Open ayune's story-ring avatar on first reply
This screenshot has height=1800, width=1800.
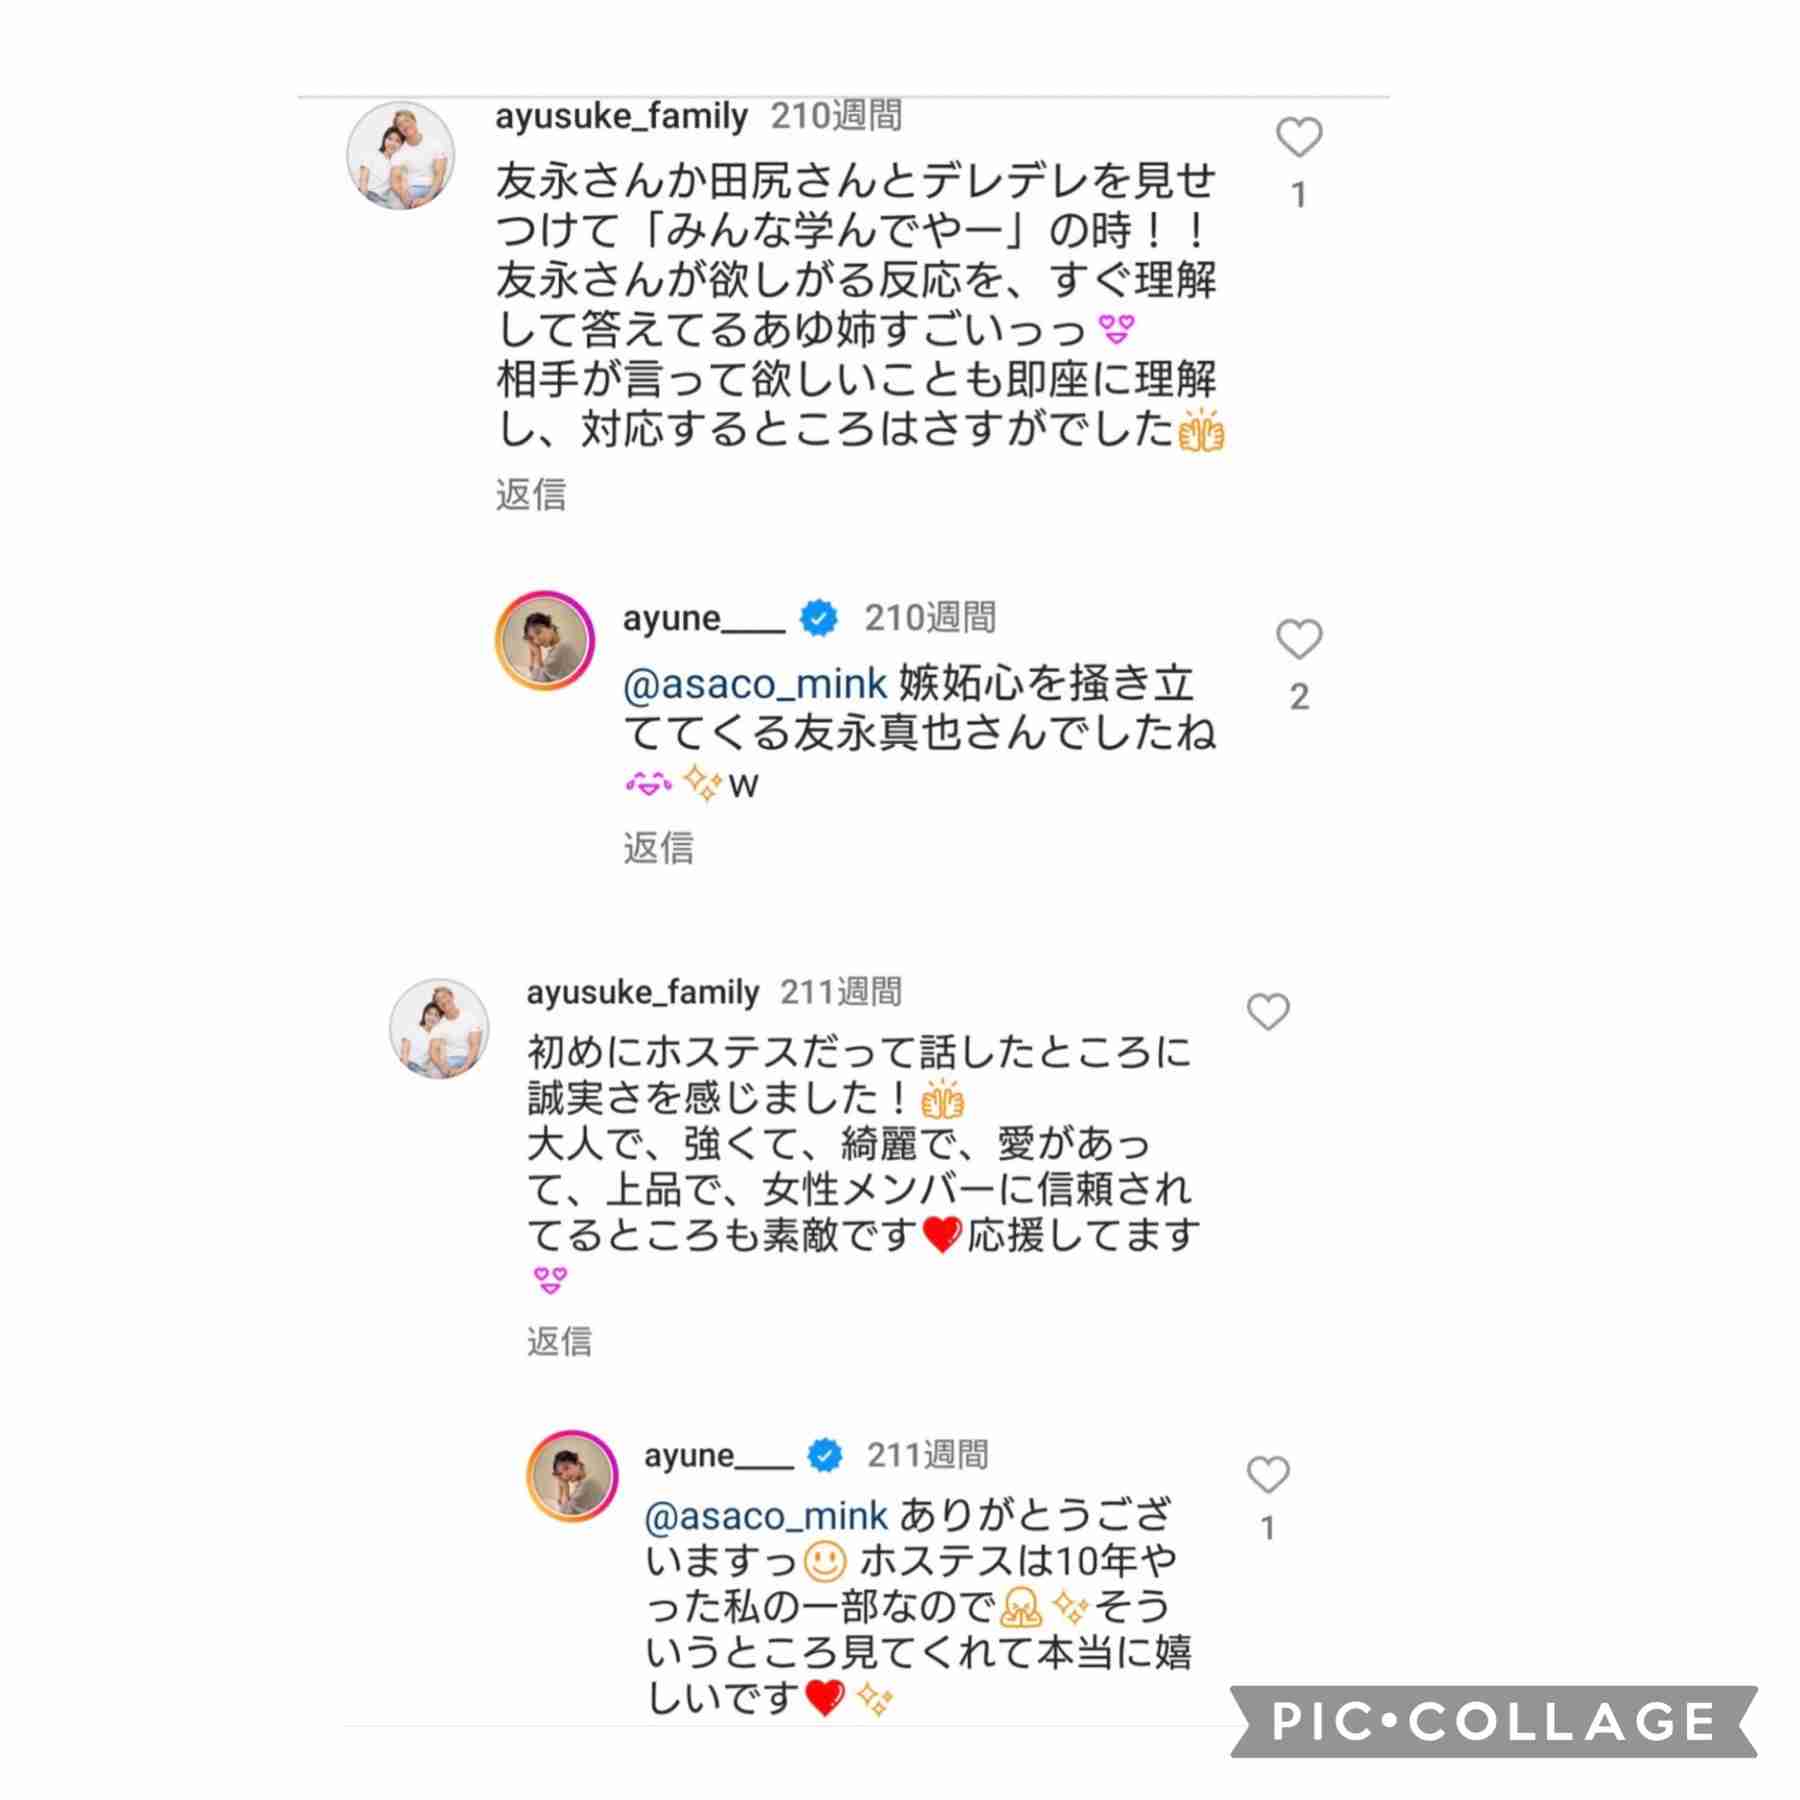point(545,641)
